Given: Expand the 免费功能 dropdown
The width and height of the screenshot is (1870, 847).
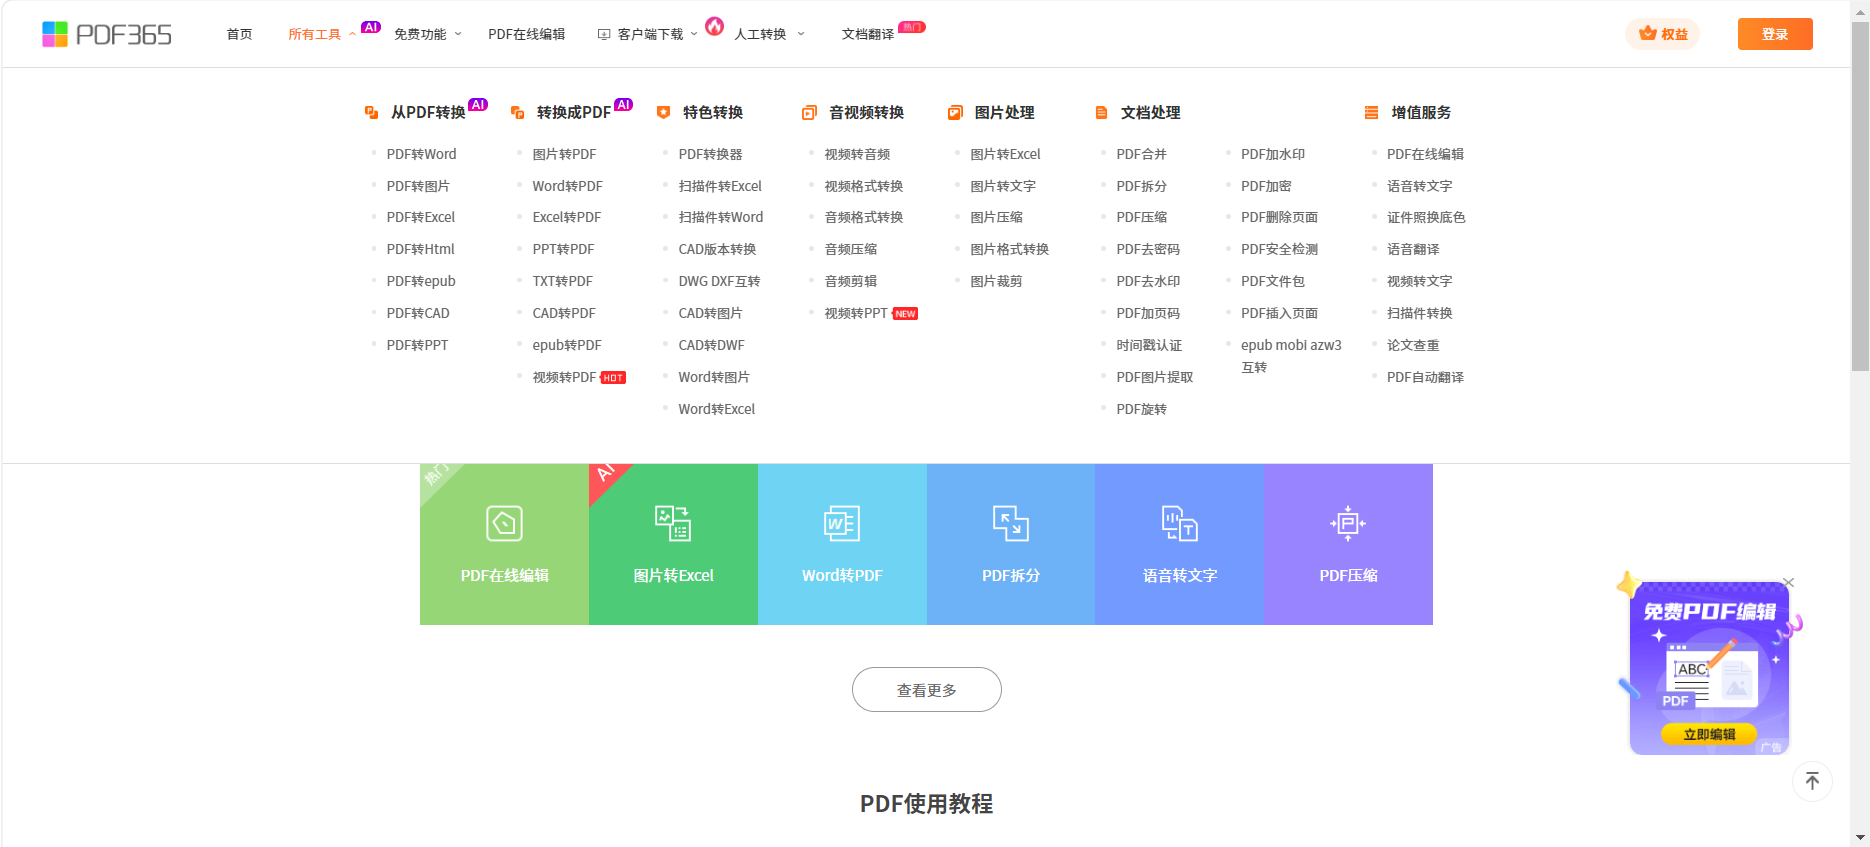Looking at the screenshot, I should (427, 34).
